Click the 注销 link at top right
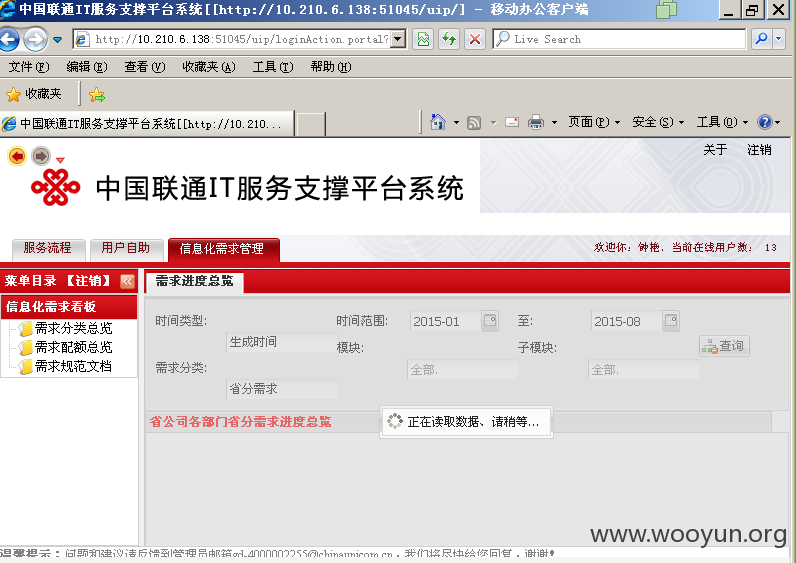 coord(759,150)
